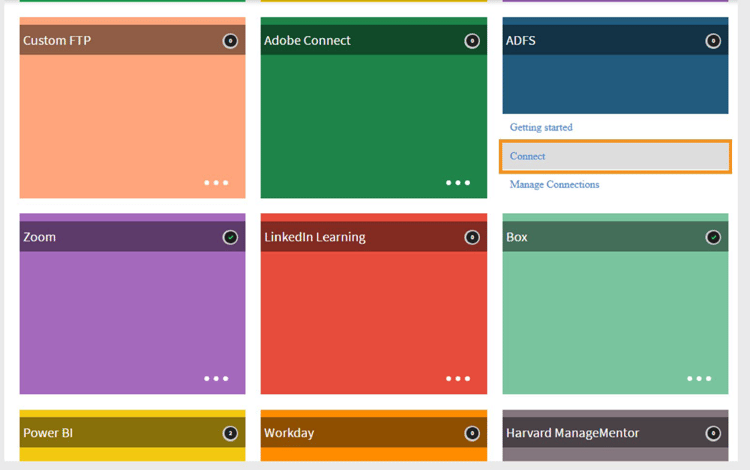Viewport: 750px width, 470px height.
Task: Expand the Adobe Connect three-dot menu
Action: [x=458, y=183]
